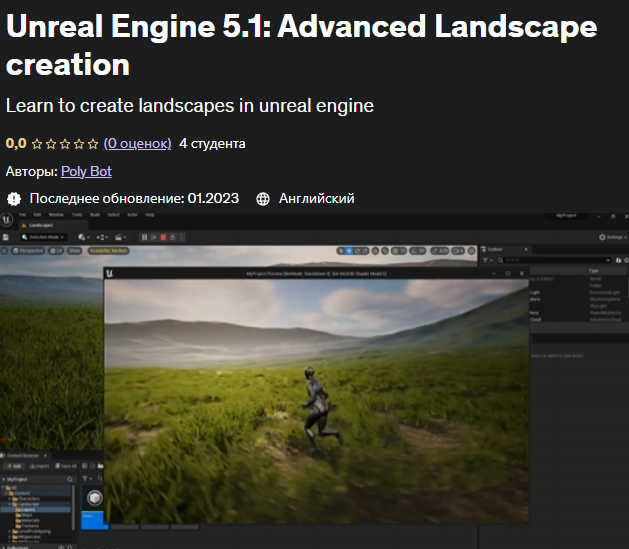
Task: Open Settings in the editor's top-right
Action: click(613, 237)
